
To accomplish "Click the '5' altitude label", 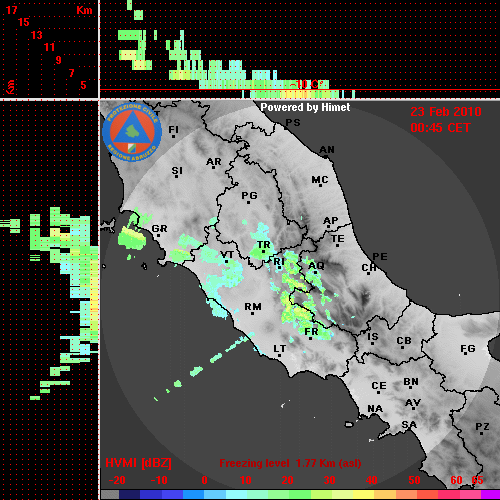I will pos(83,85).
